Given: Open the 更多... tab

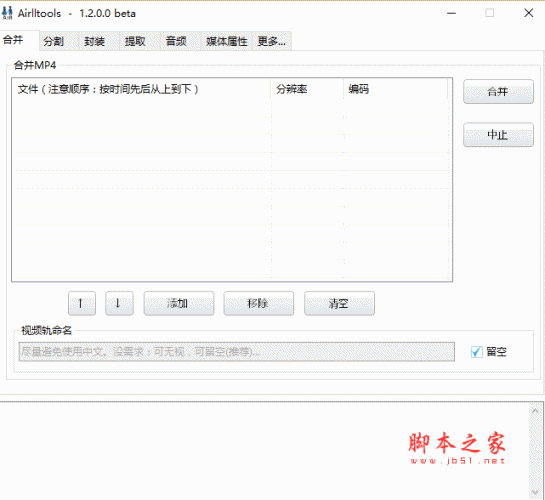Looking at the screenshot, I should click(271, 41).
